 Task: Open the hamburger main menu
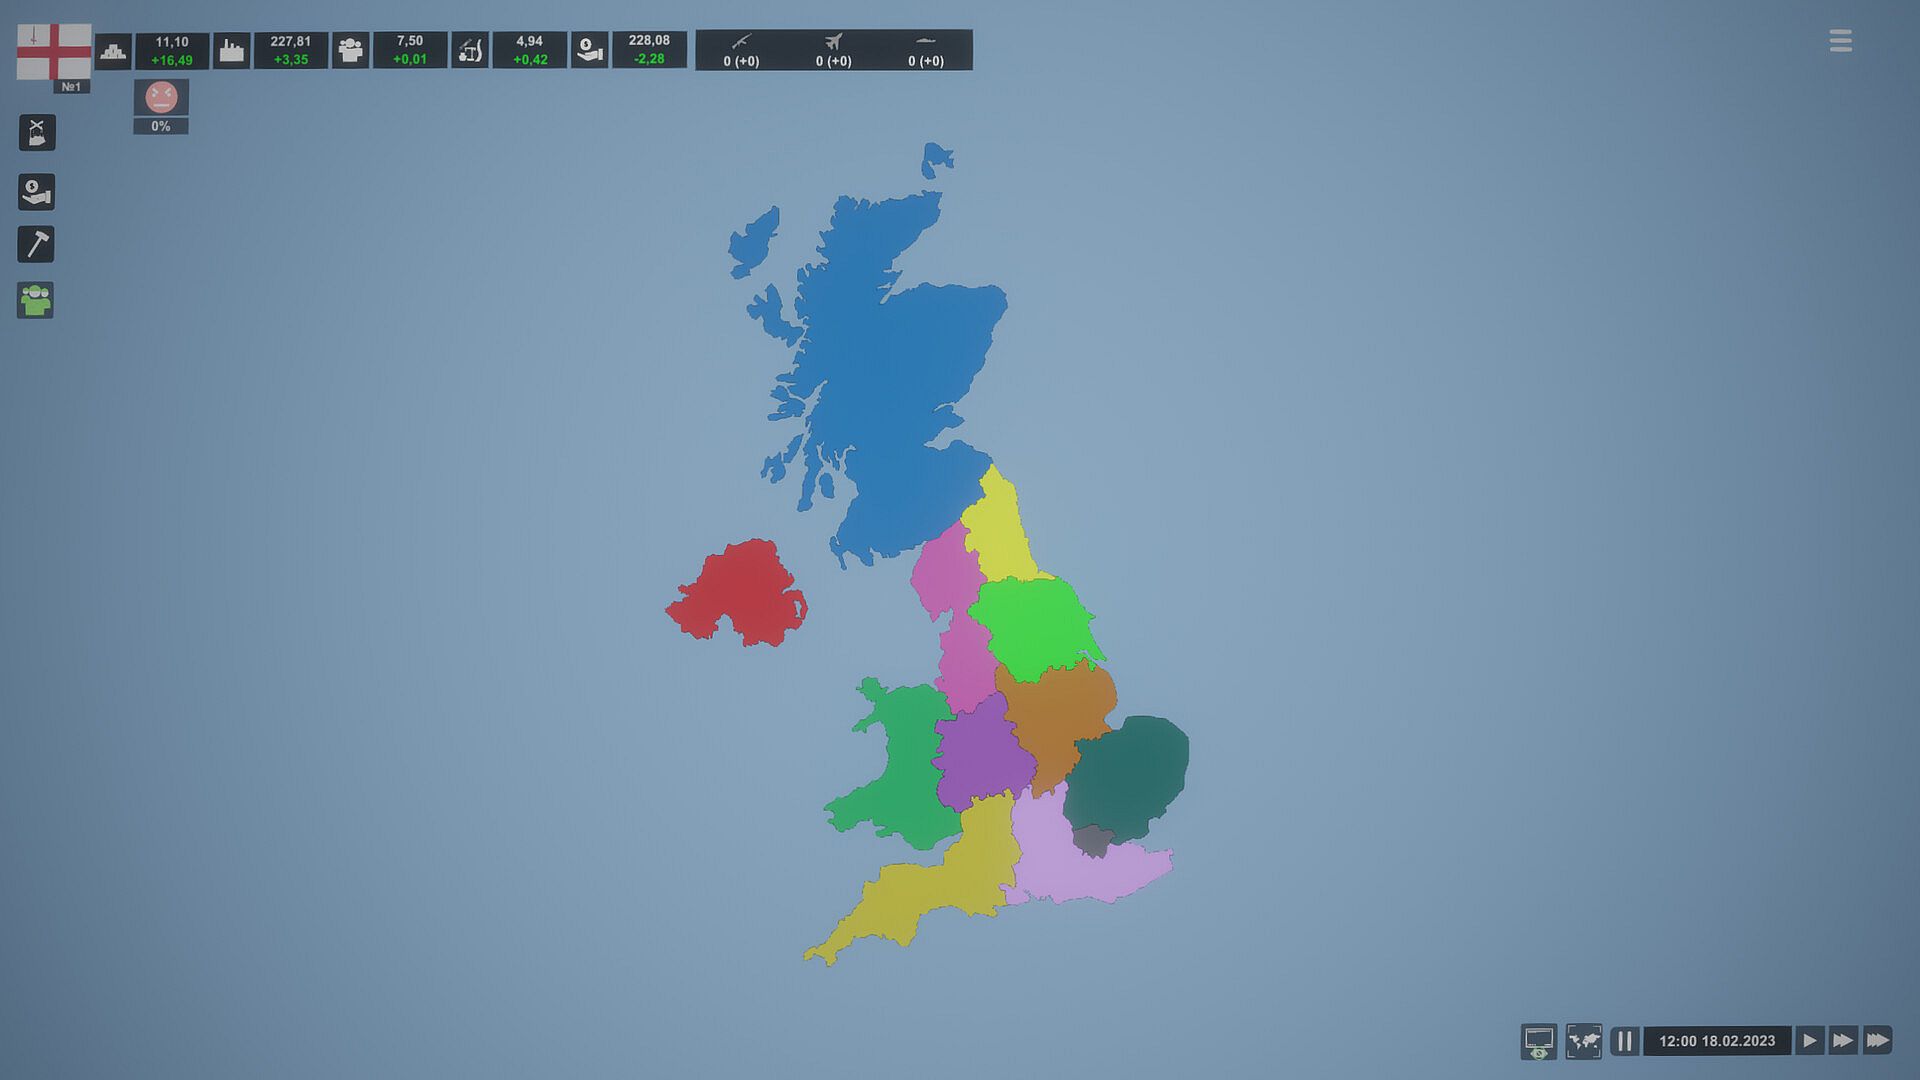click(1840, 41)
